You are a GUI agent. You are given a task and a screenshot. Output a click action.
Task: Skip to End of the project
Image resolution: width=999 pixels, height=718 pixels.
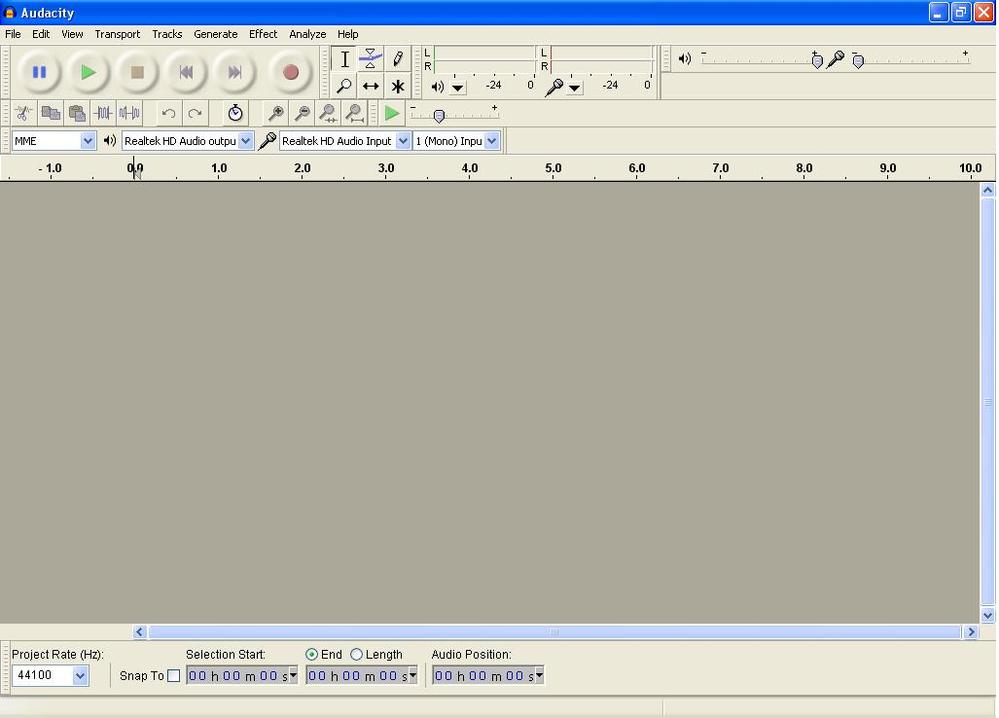(234, 72)
